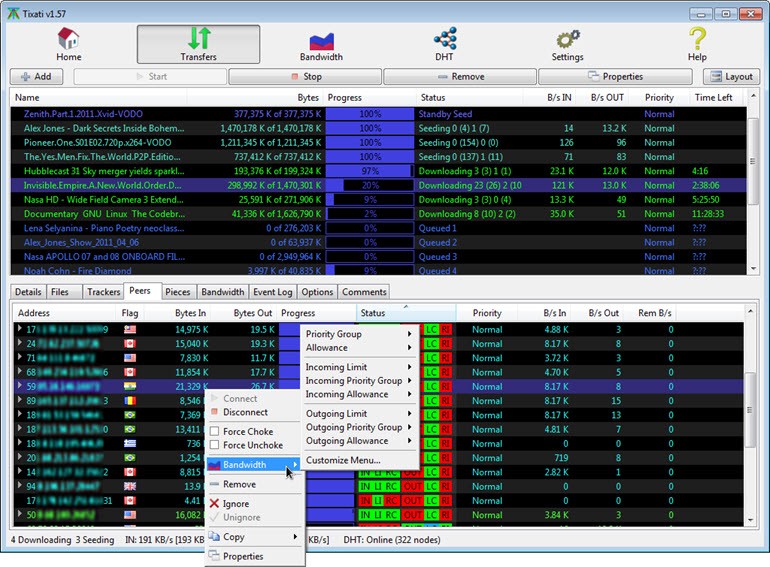This screenshot has width=770, height=567.
Task: Toggle the Force Choke checkbox
Action: click(x=214, y=432)
